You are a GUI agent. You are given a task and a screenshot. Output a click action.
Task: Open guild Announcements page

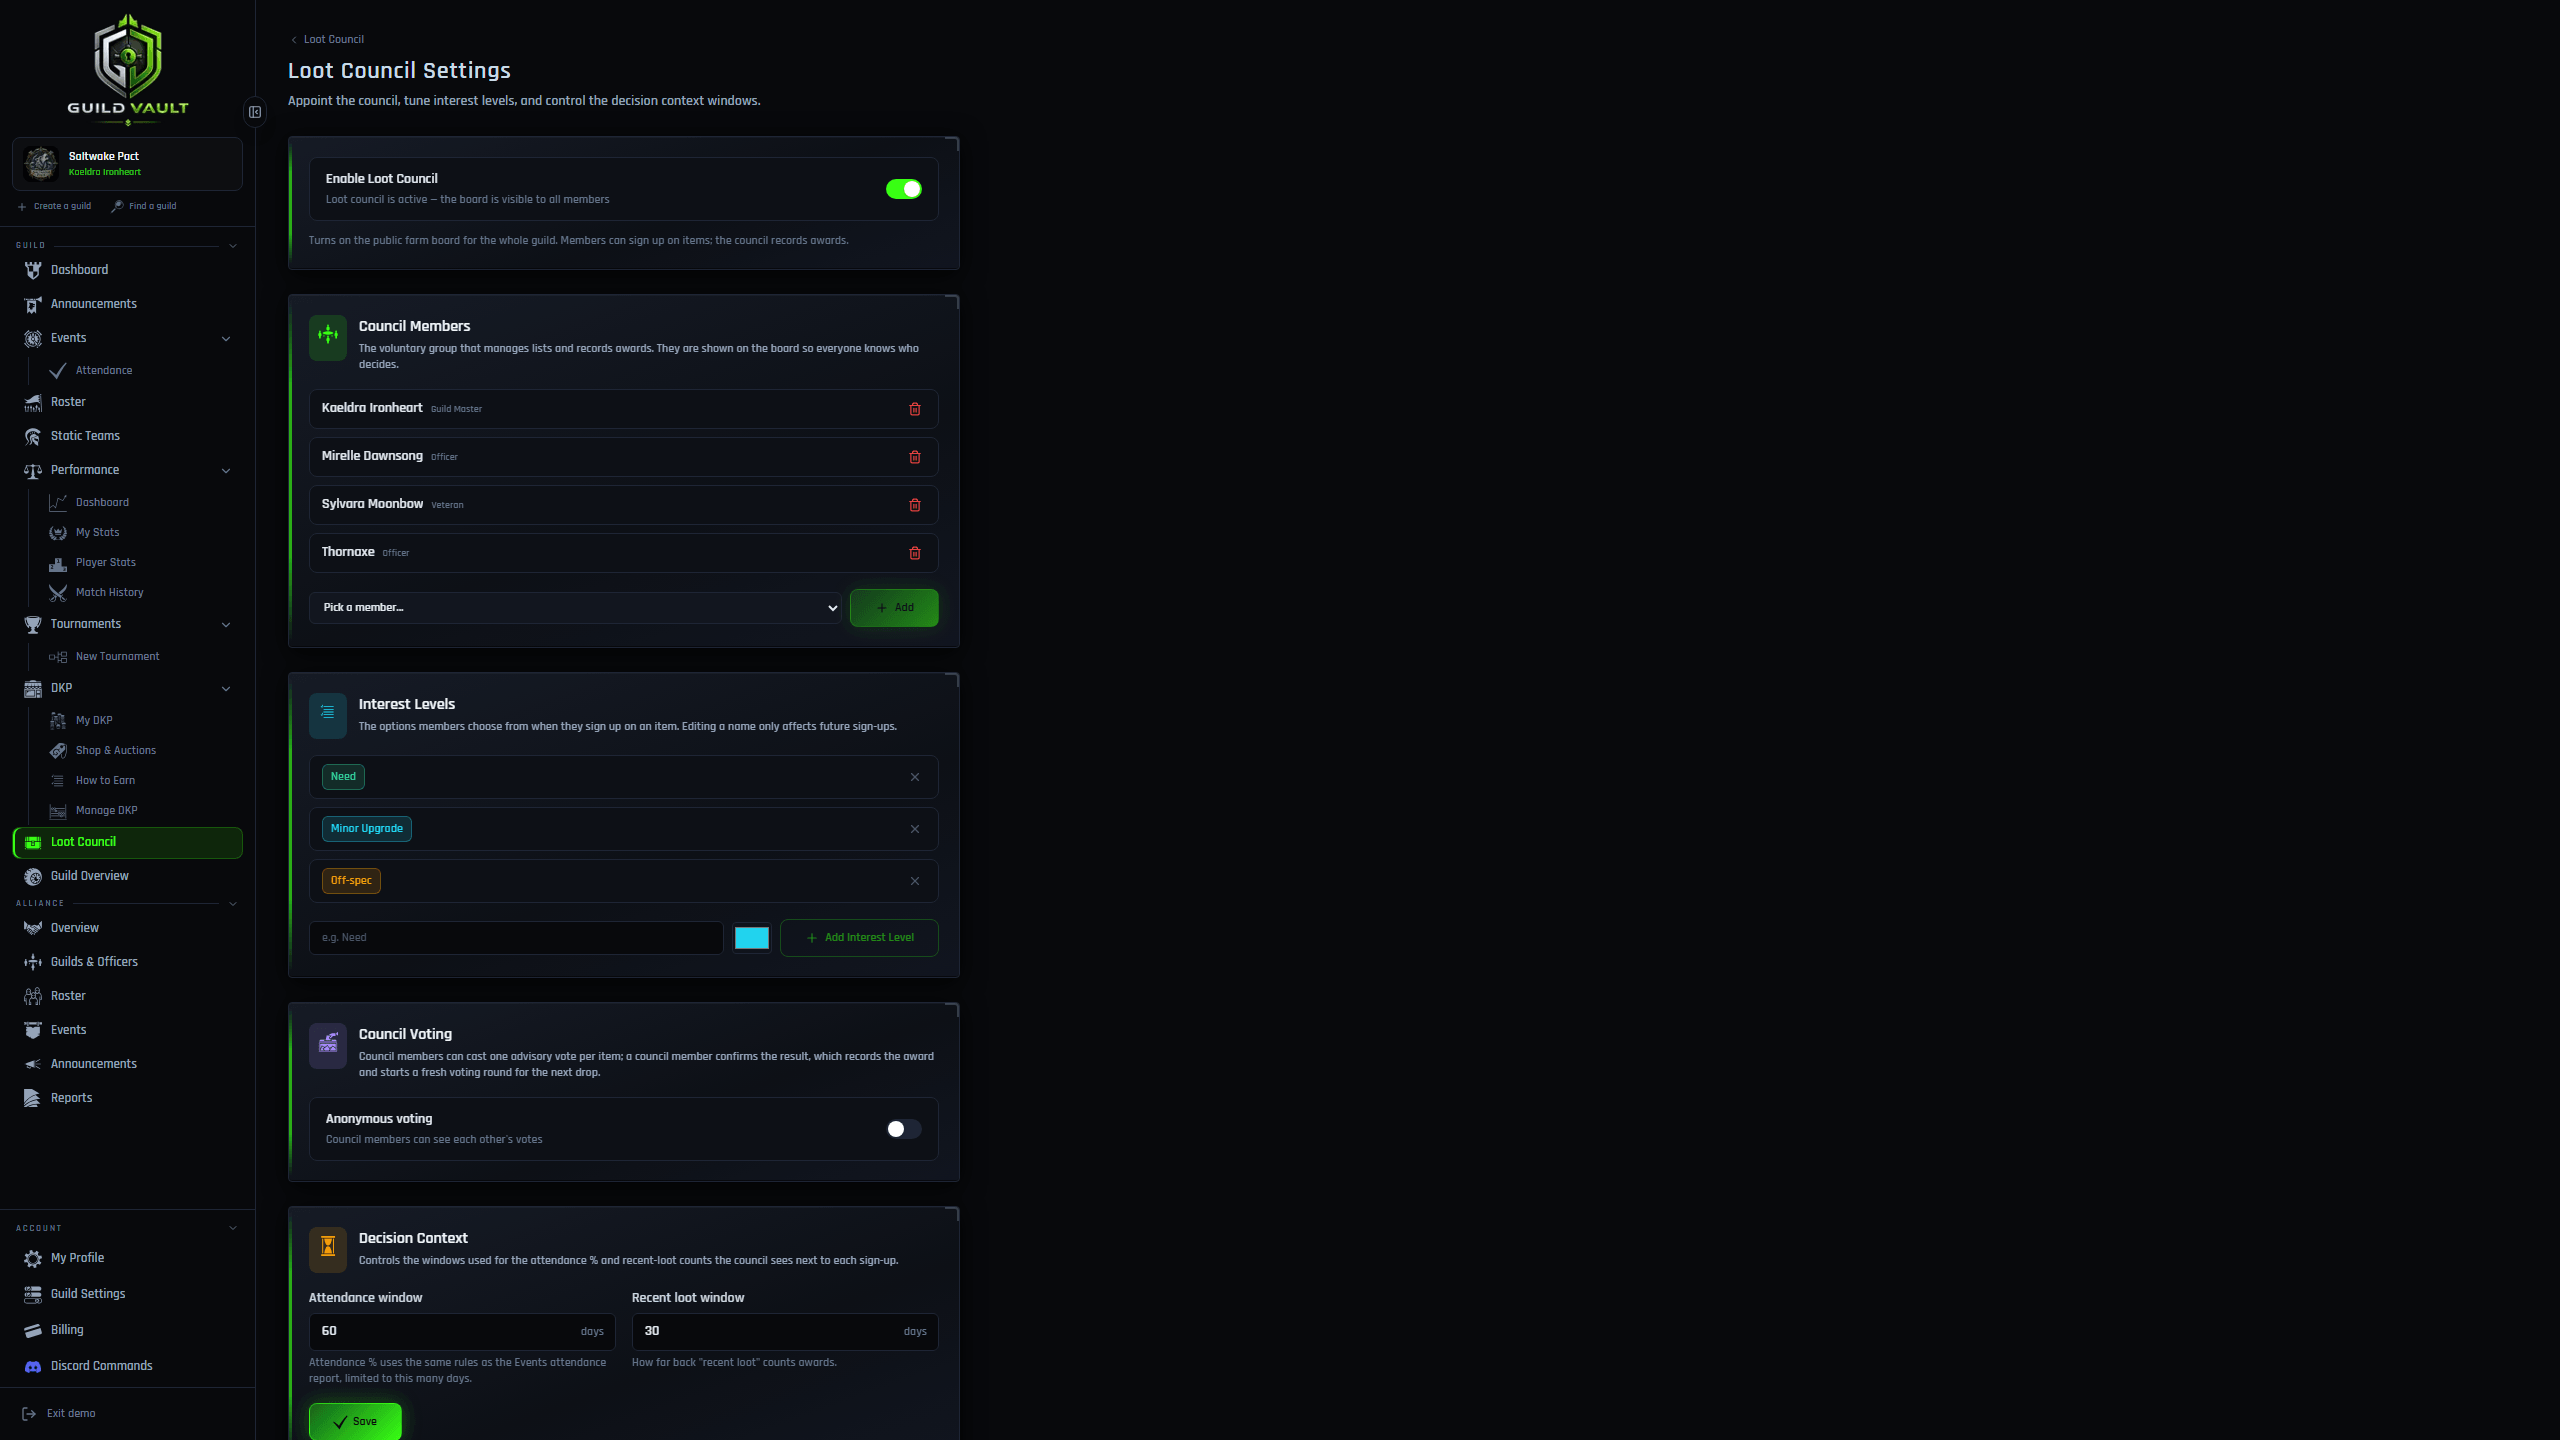127,304
